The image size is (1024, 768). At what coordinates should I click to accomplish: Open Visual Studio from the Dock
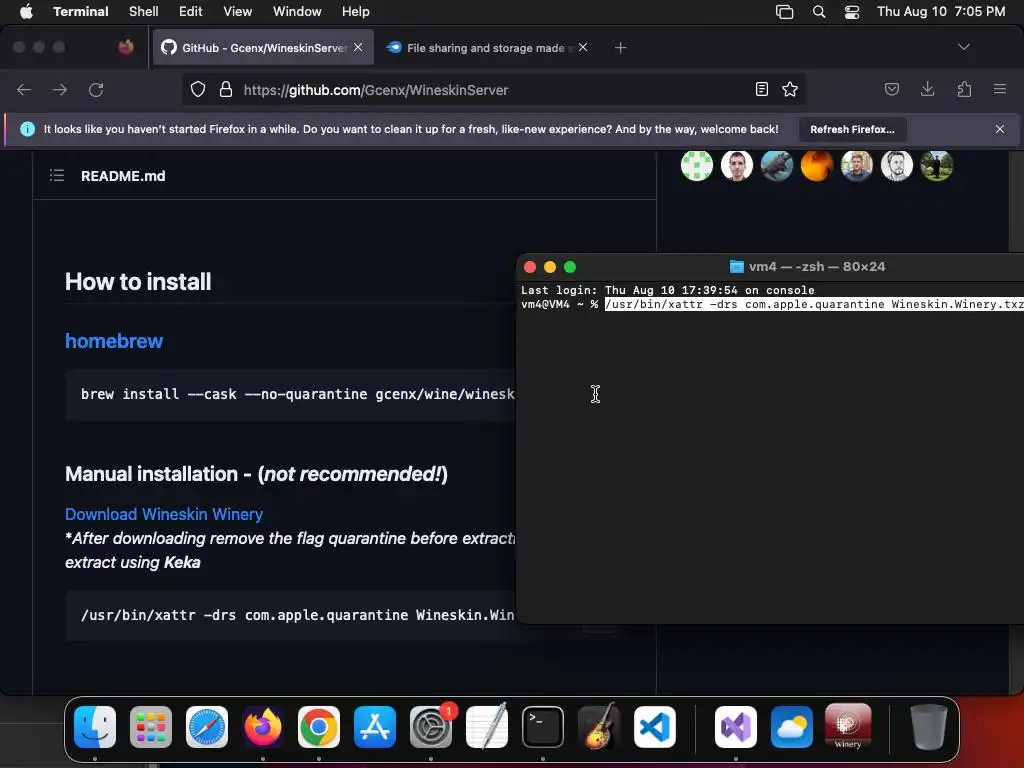[x=736, y=727]
